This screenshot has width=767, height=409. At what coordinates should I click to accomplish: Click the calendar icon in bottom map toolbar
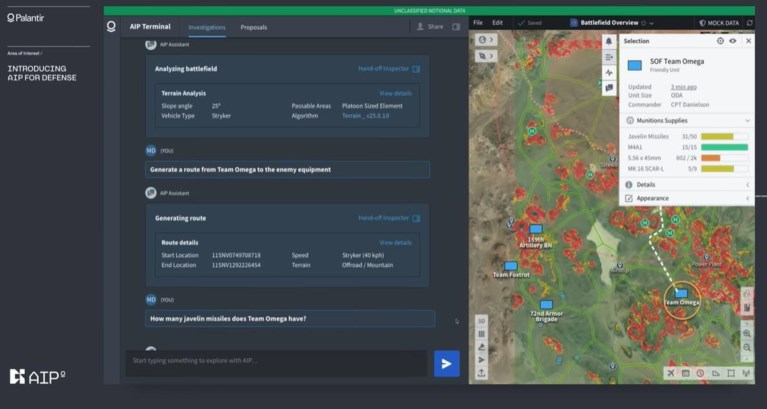tap(685, 373)
